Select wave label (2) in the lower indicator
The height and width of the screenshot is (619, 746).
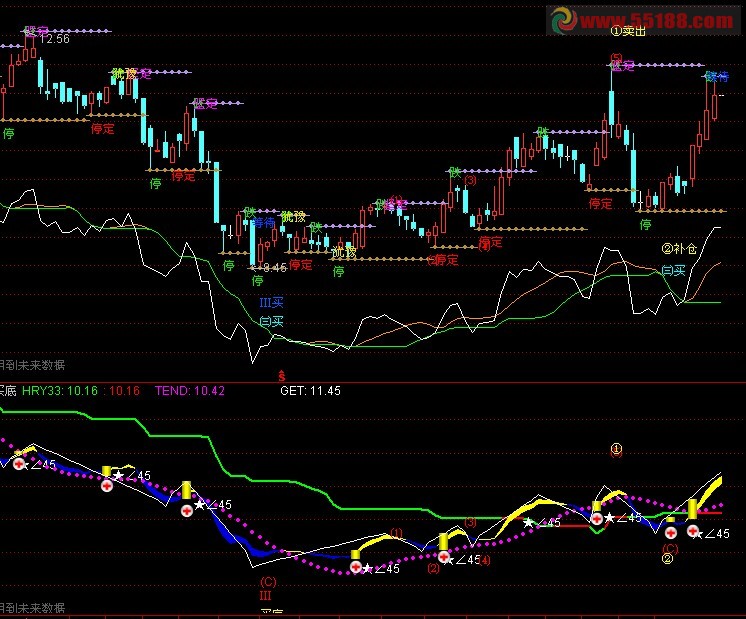pos(433,568)
